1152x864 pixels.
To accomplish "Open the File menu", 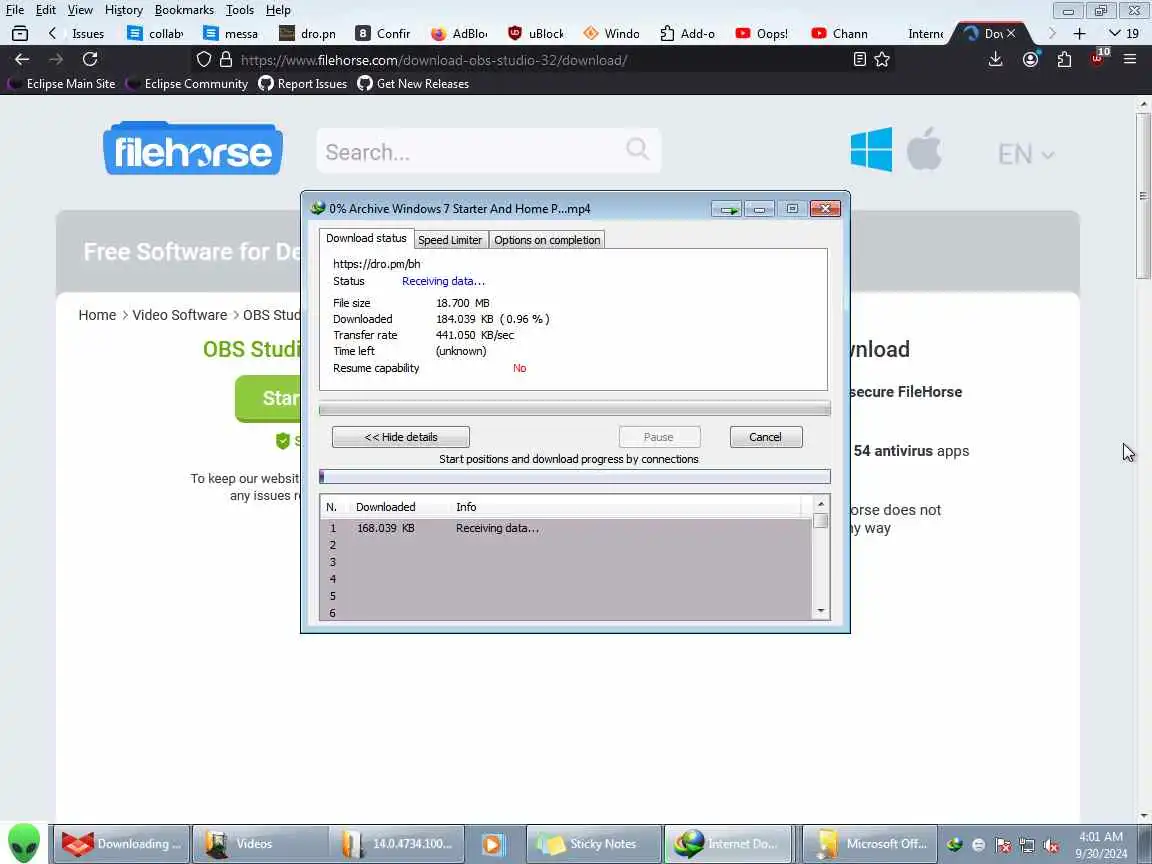I will [15, 10].
